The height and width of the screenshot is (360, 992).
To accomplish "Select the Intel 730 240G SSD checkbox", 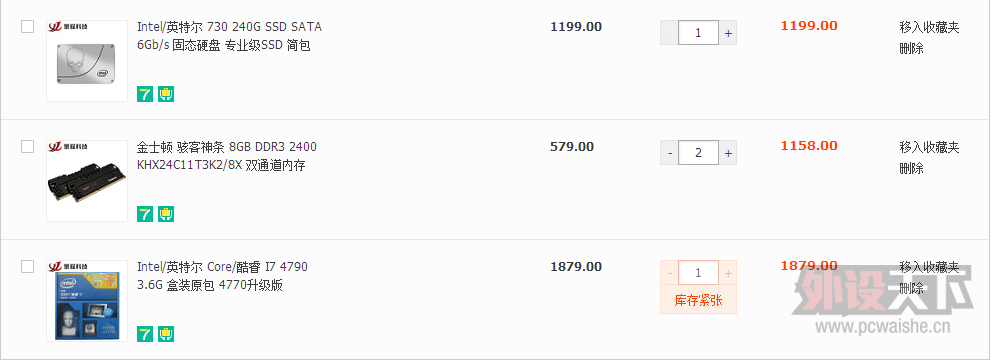I will (27, 27).
